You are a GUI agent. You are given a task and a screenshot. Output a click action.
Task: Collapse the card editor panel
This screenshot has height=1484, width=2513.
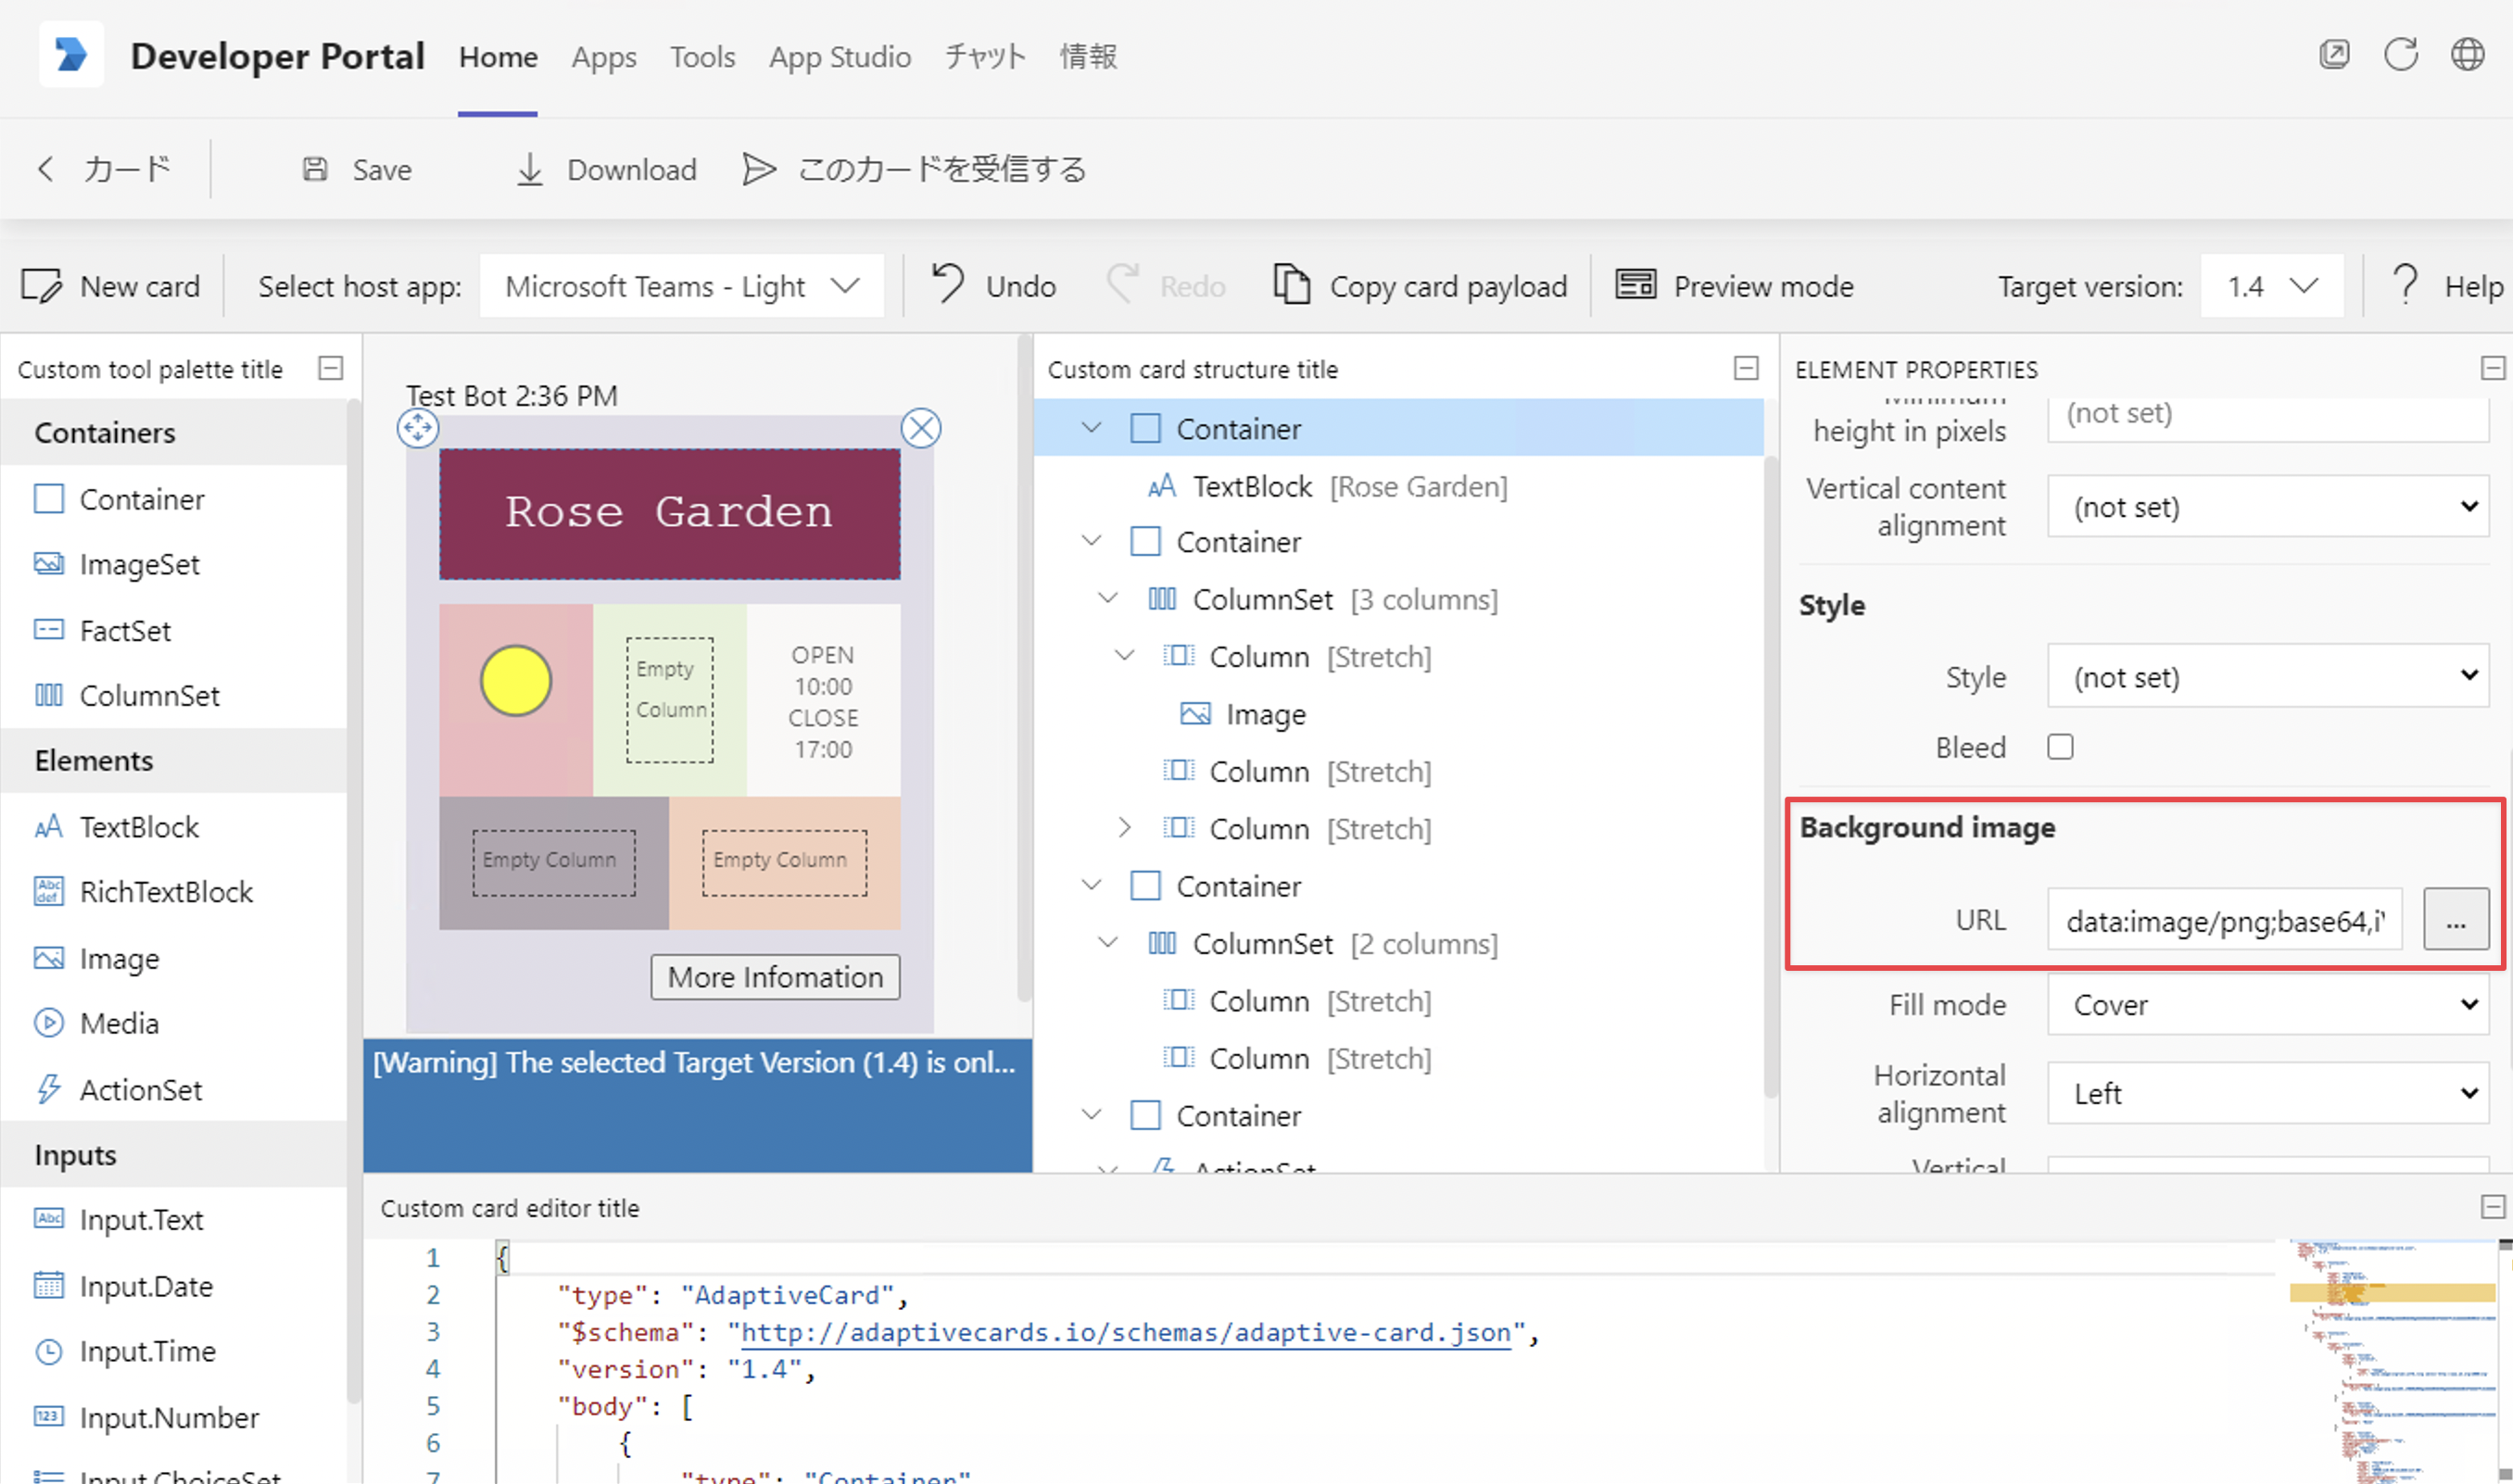[2493, 1207]
